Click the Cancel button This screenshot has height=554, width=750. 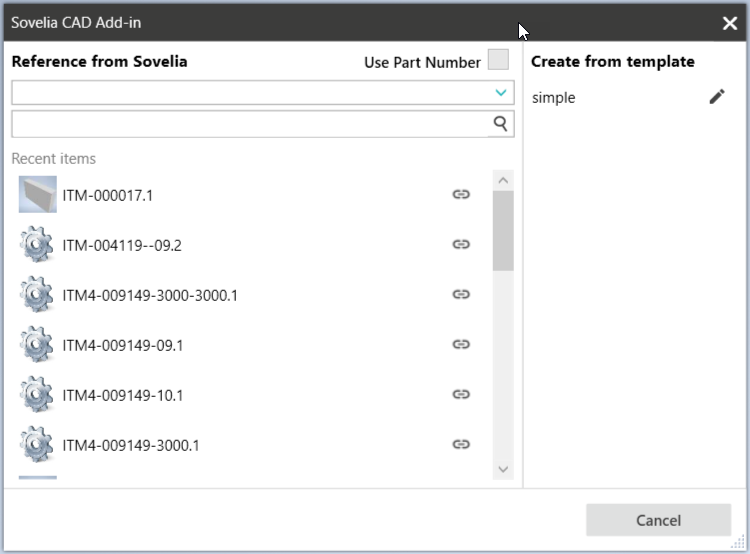pos(658,520)
